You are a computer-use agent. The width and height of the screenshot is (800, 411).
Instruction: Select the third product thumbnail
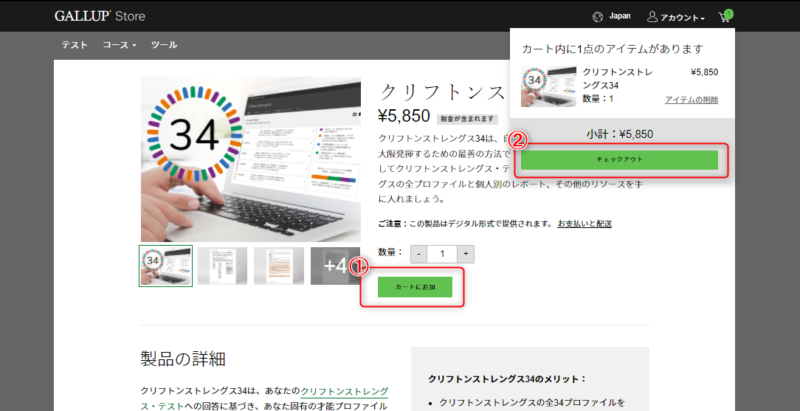click(x=279, y=266)
